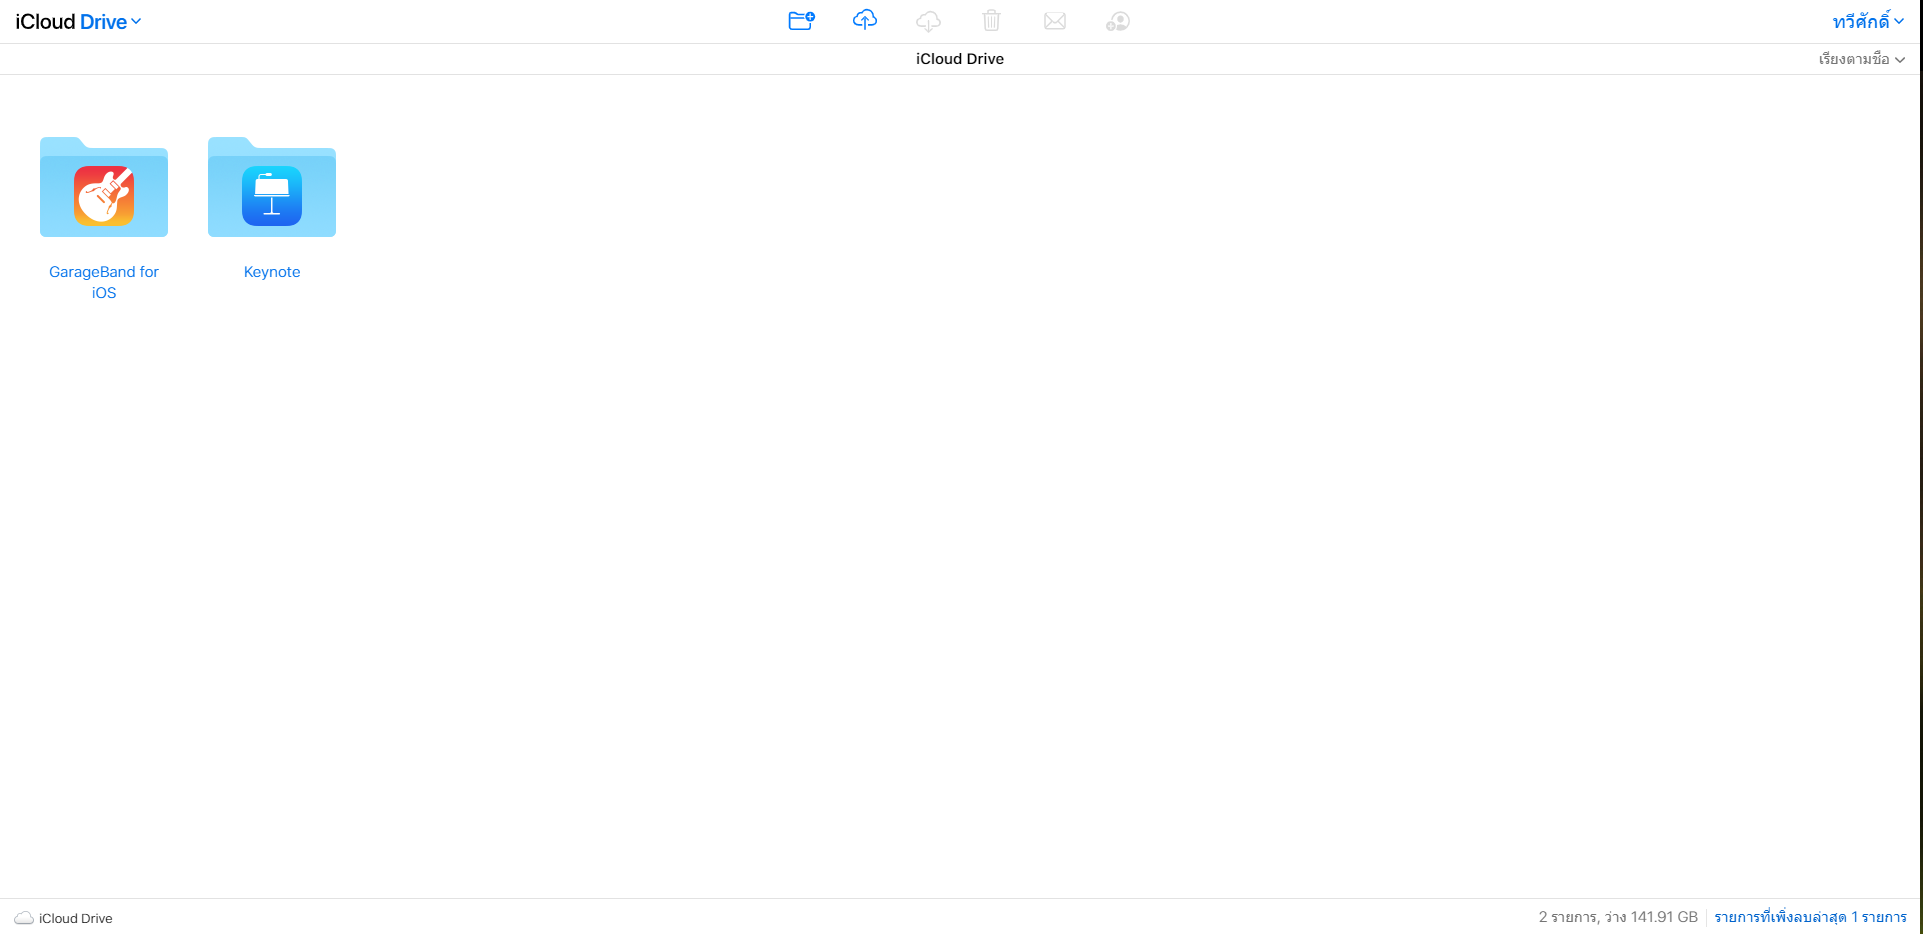Viewport: 1923px width, 934px height.
Task: Click the 2 รายการ, ว่าง 141.91 GB status text
Action: tap(1618, 917)
